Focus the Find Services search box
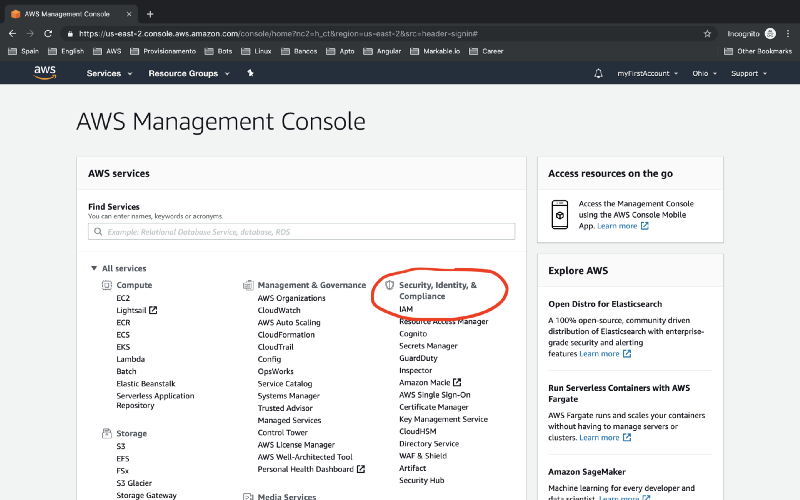Viewport: 800px width, 500px height. [302, 232]
